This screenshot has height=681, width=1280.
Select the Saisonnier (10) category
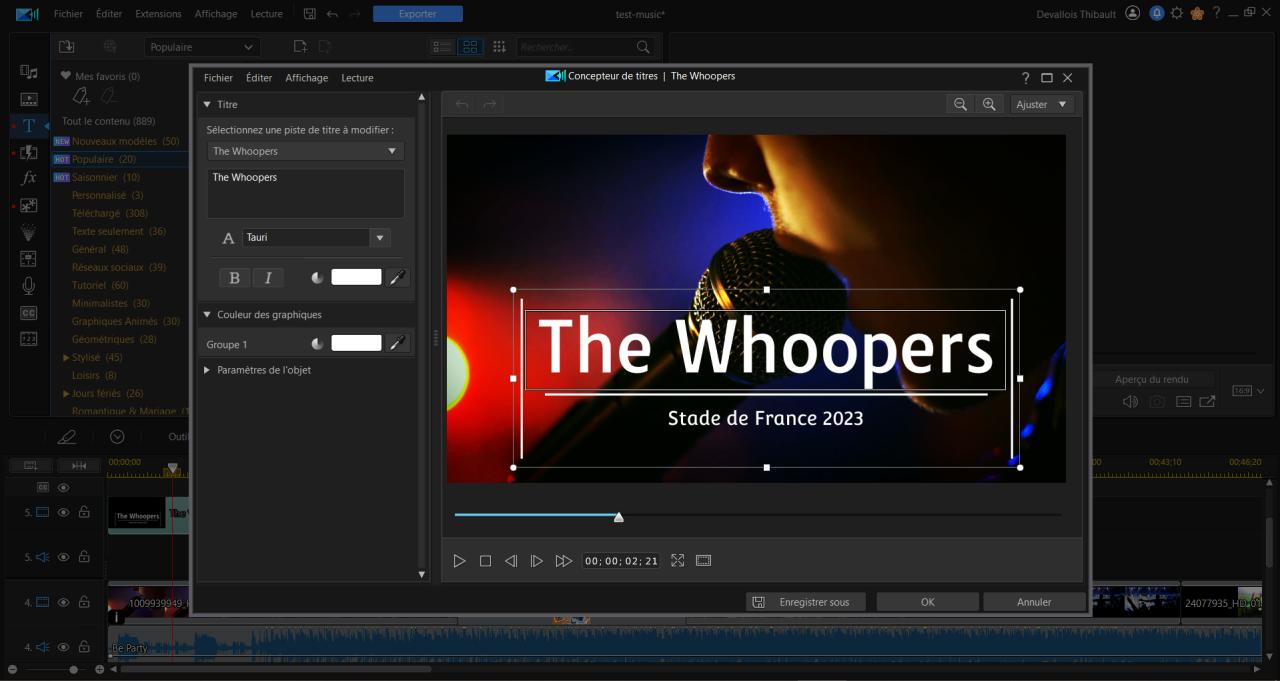tap(106, 177)
